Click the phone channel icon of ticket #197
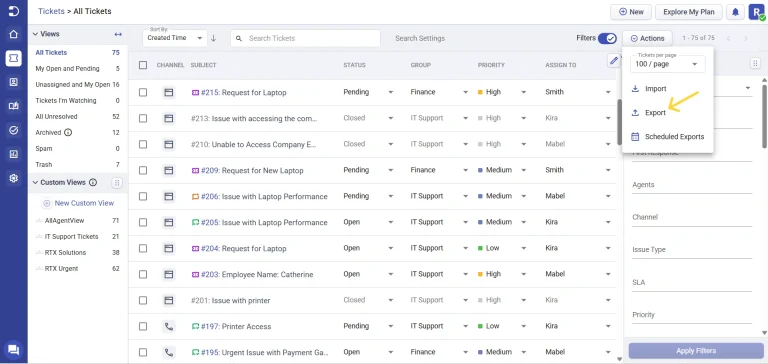 click(168, 326)
